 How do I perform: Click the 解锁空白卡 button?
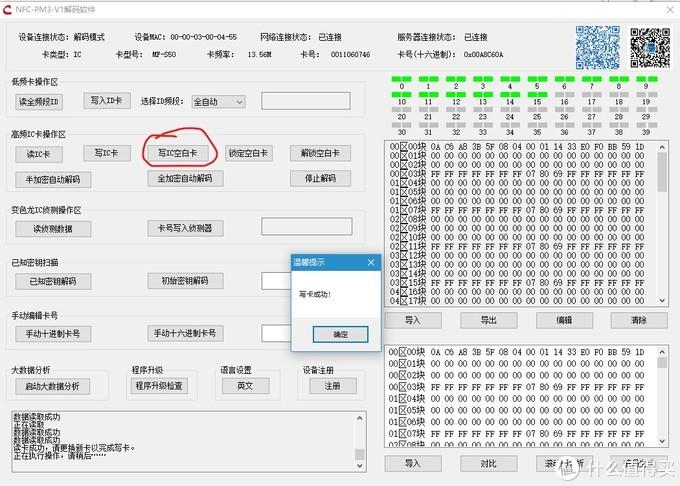point(320,153)
